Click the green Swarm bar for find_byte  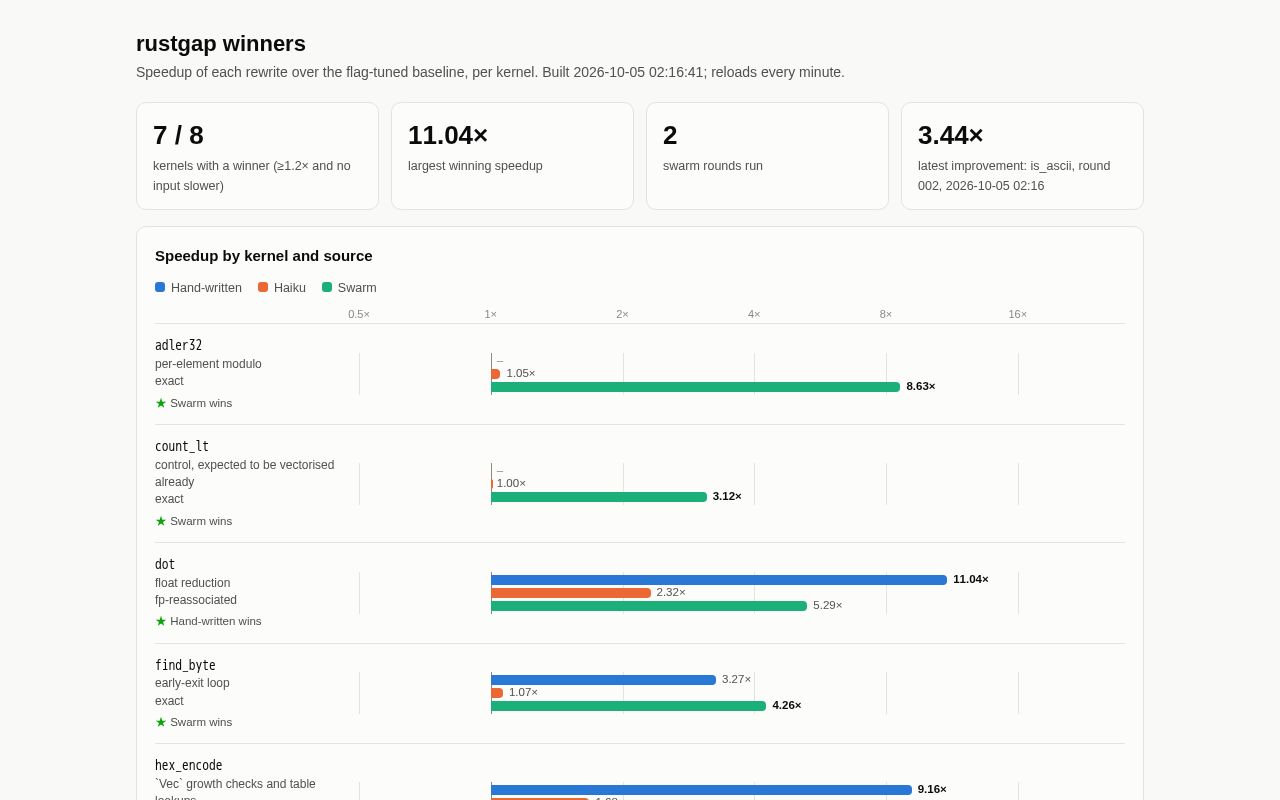(629, 706)
